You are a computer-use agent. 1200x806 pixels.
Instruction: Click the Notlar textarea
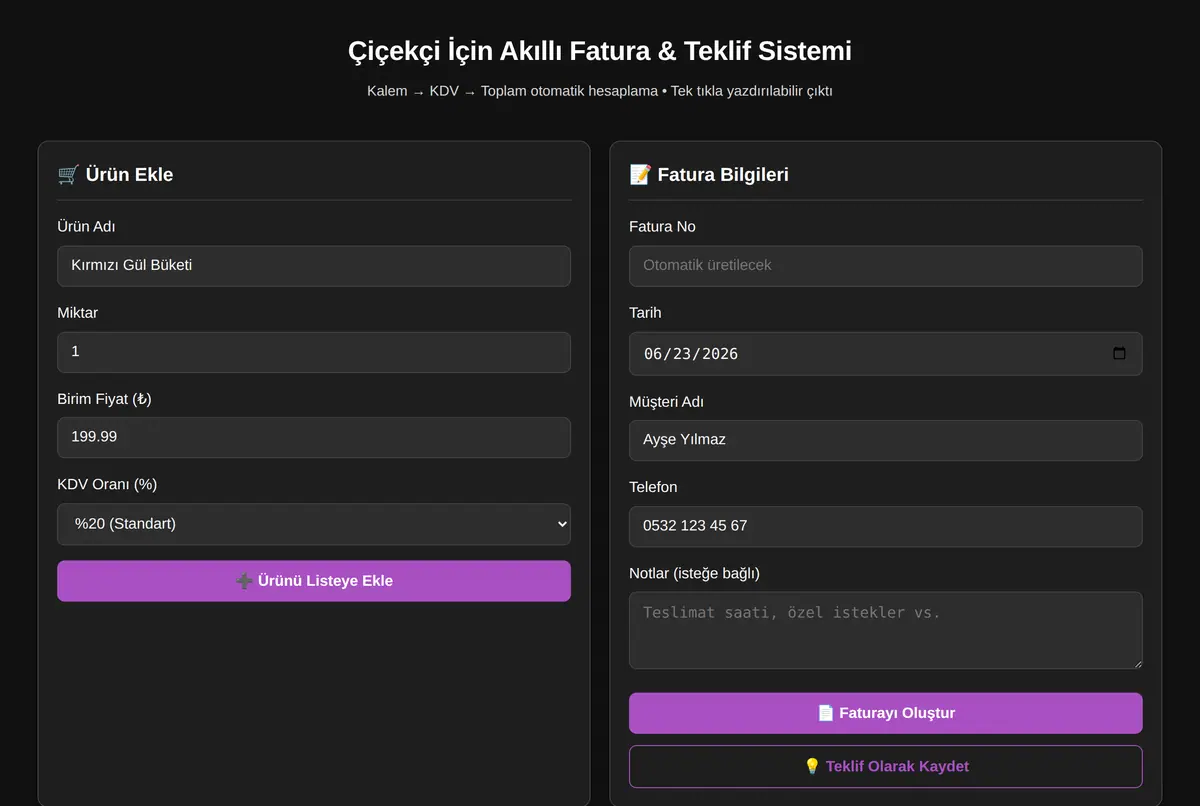click(886, 630)
